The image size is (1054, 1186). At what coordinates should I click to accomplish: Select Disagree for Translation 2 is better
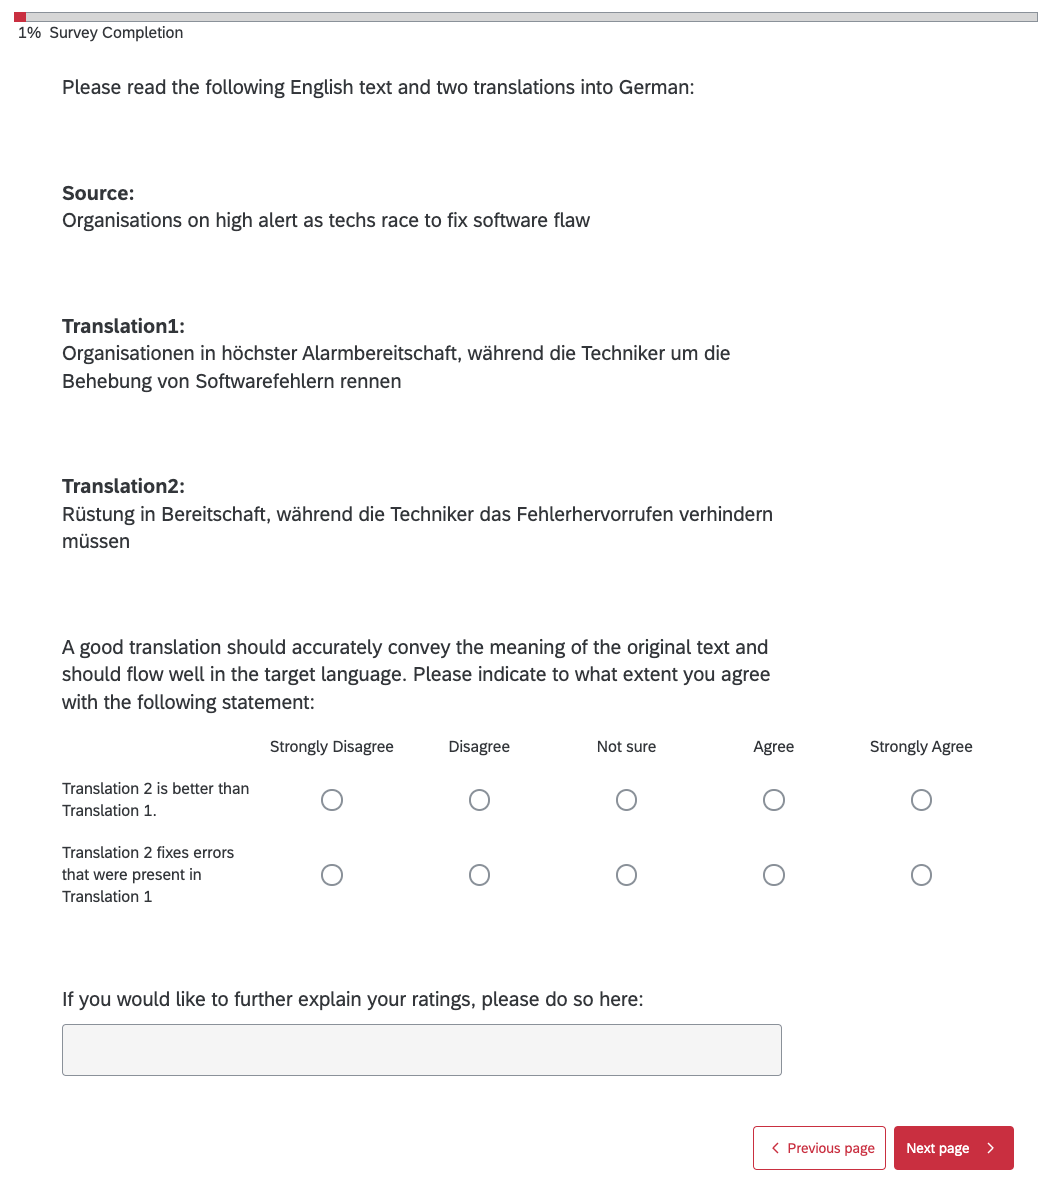tap(479, 800)
